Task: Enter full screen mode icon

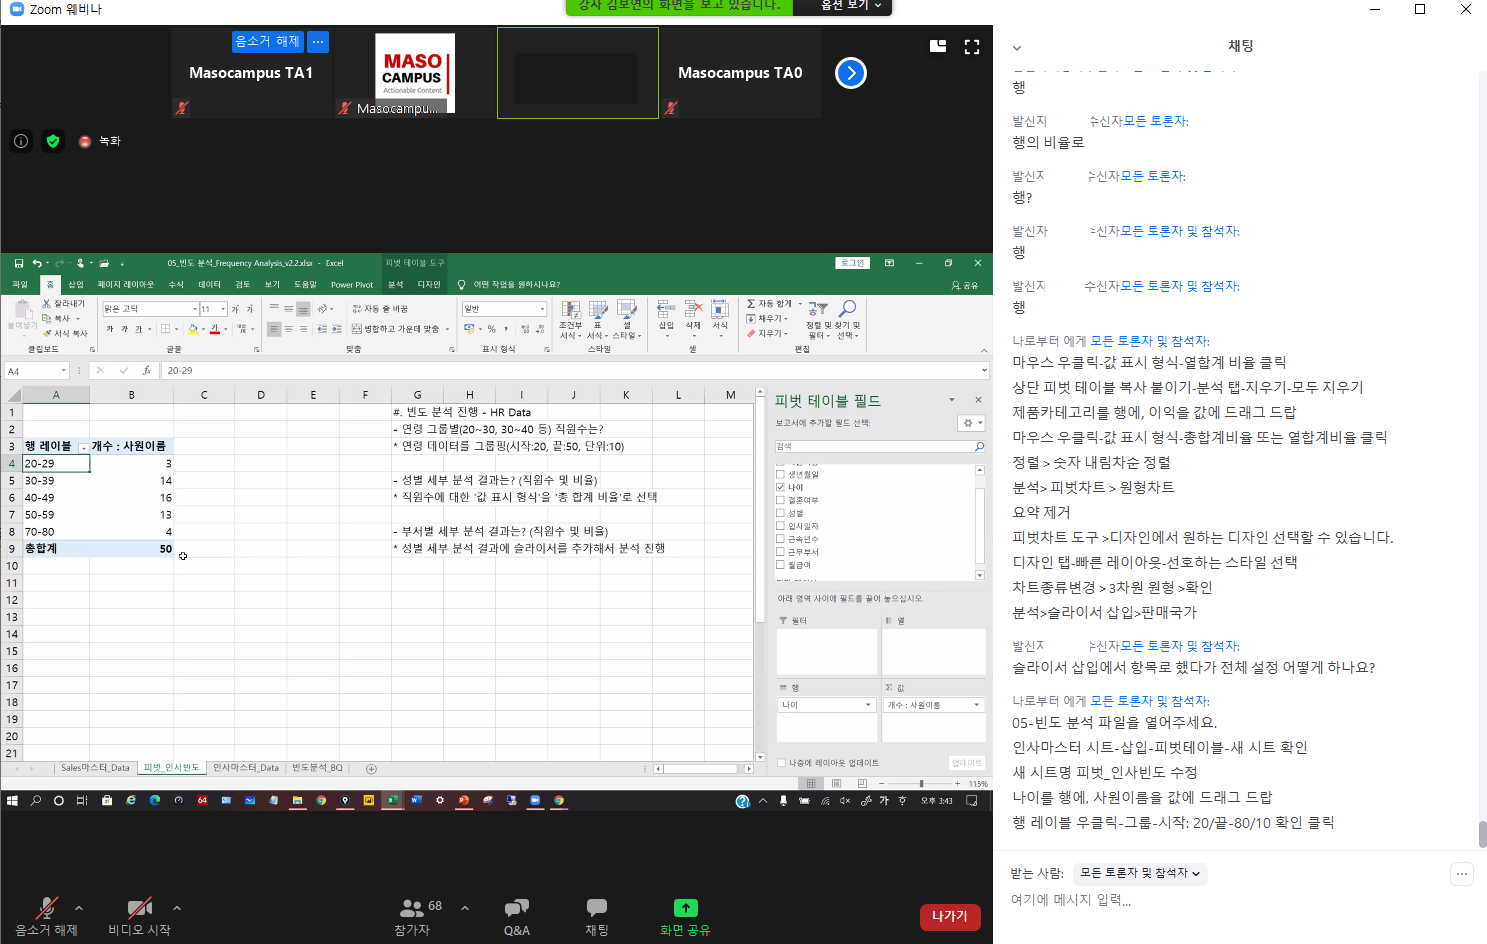Action: (971, 47)
